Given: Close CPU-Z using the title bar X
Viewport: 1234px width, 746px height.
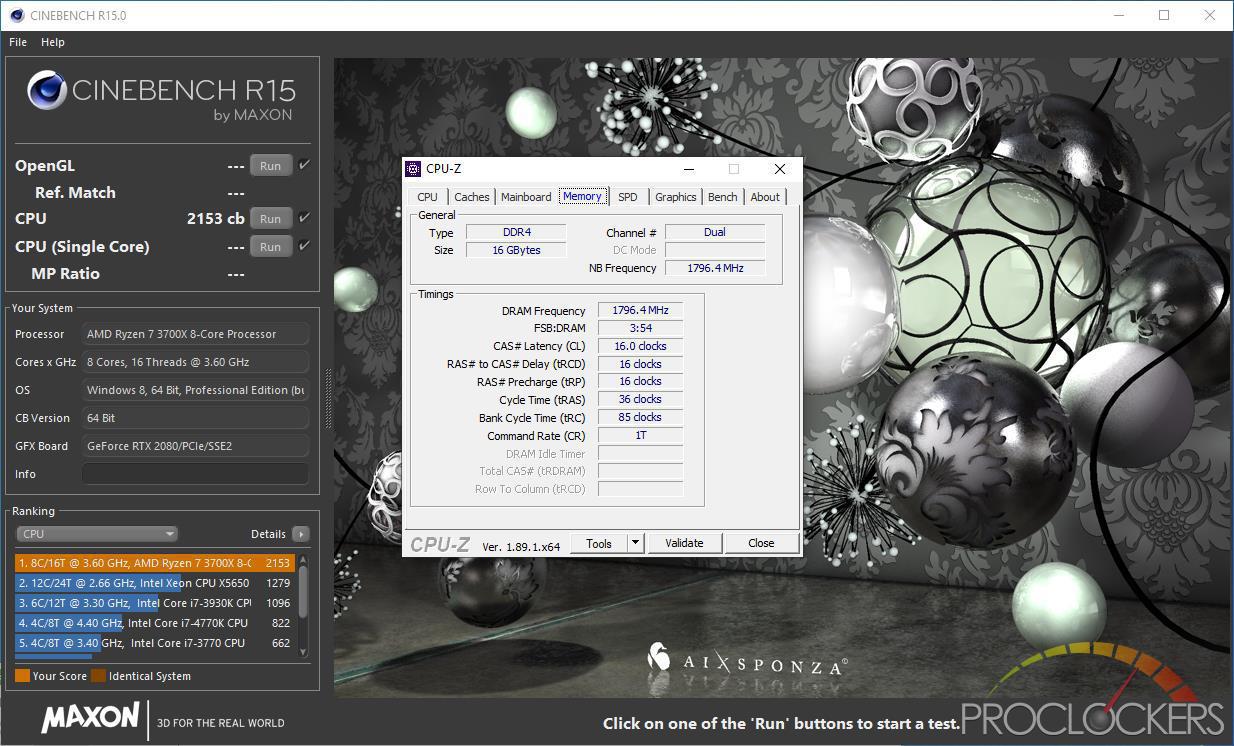Looking at the screenshot, I should (780, 169).
